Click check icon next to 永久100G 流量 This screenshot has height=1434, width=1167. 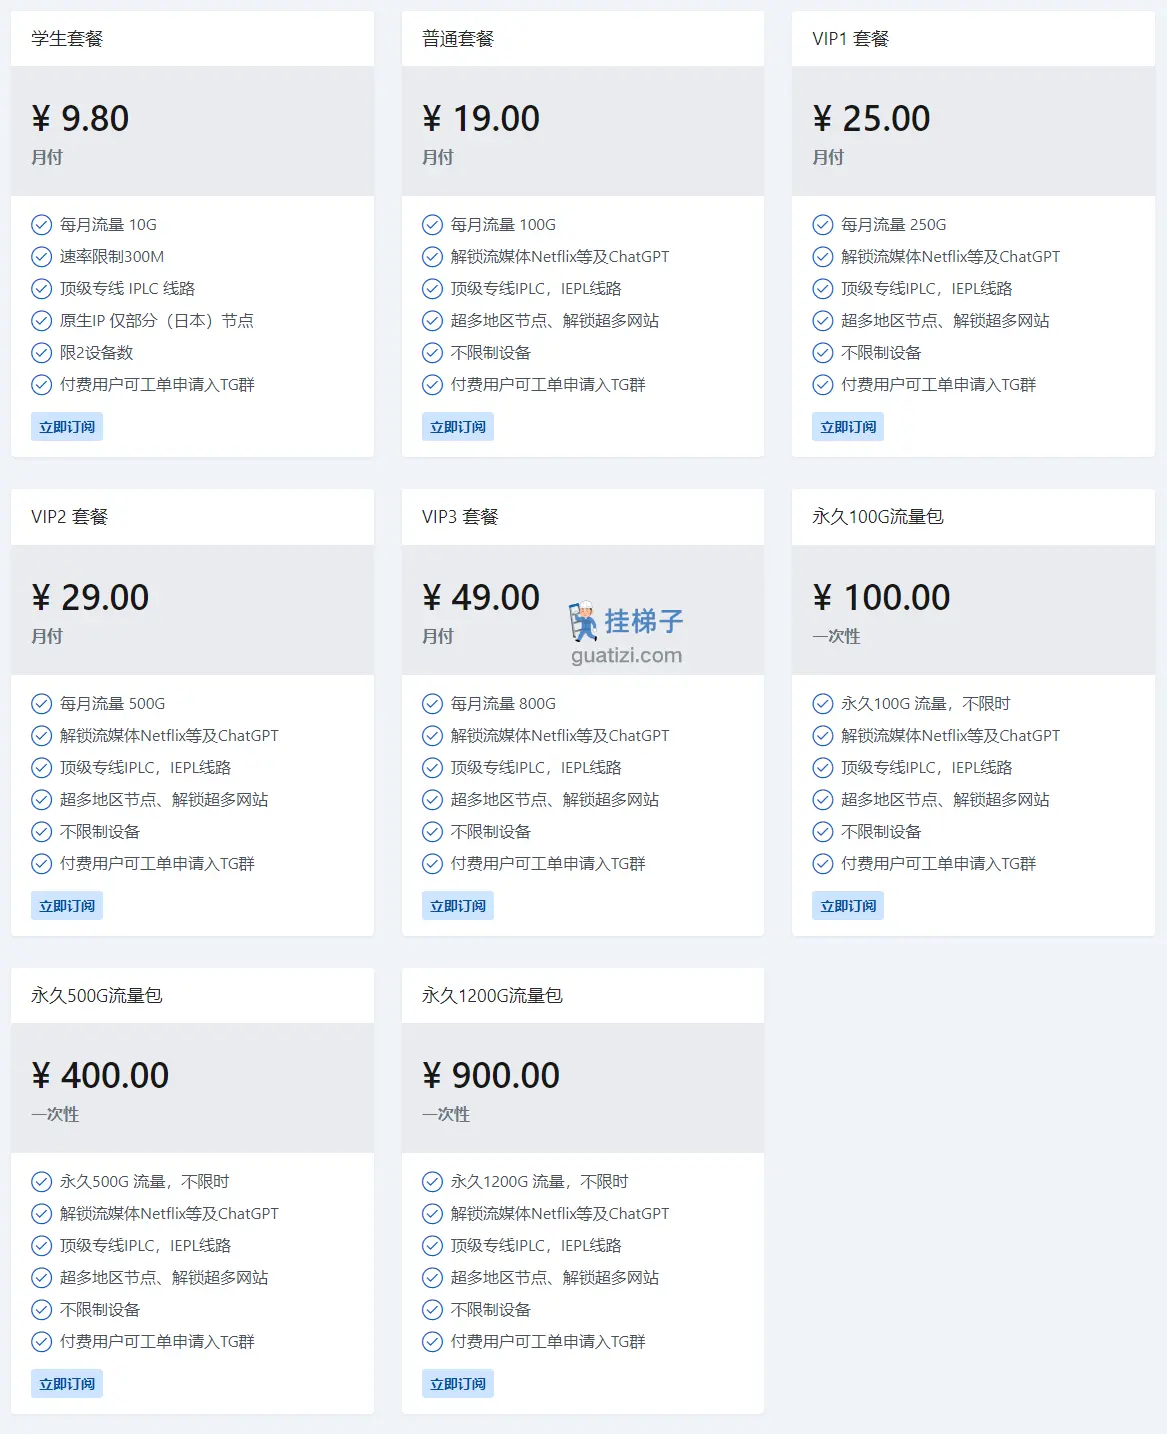(x=823, y=704)
